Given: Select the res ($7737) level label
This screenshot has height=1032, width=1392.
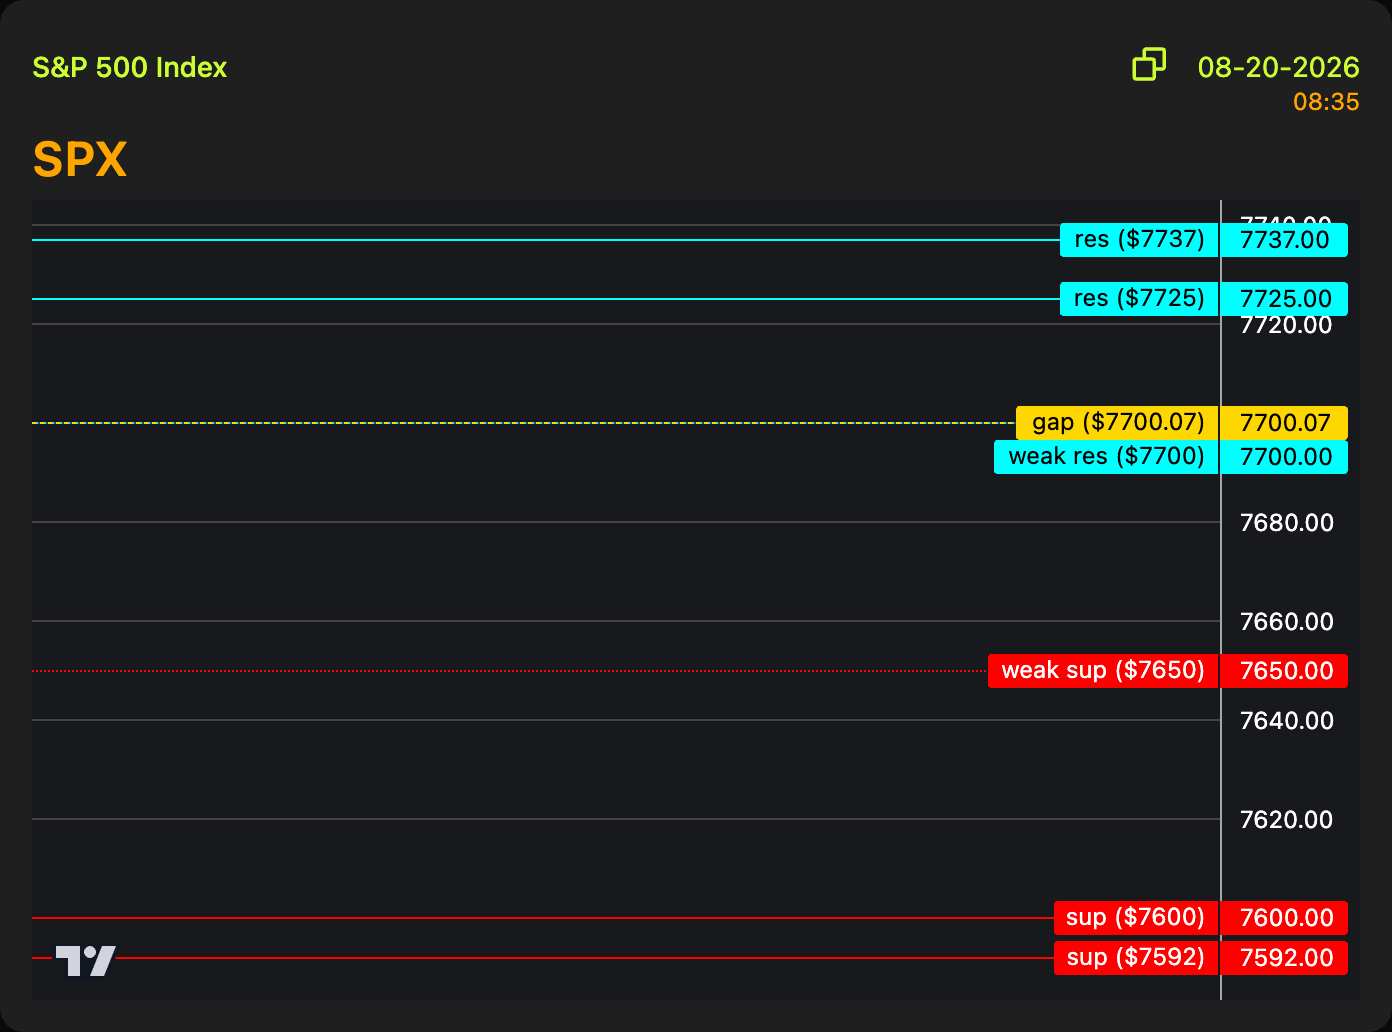Looking at the screenshot, I should [1139, 240].
